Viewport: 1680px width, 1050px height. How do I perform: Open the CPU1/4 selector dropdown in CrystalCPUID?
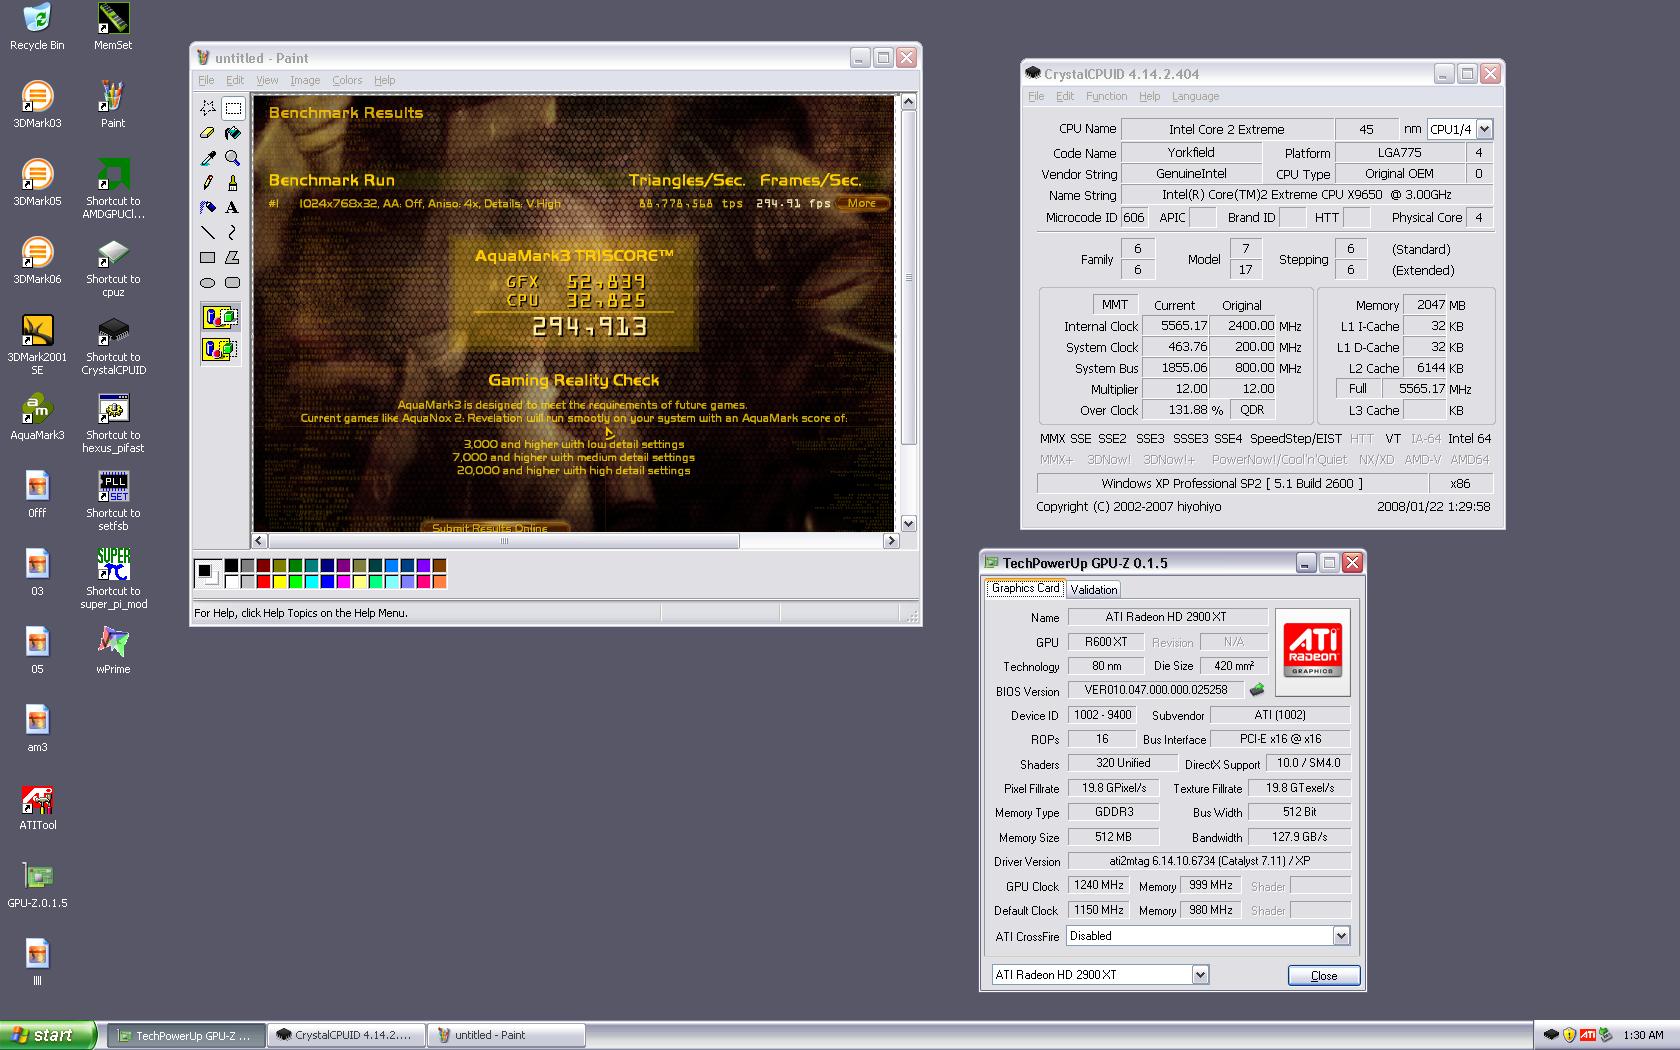[1484, 129]
